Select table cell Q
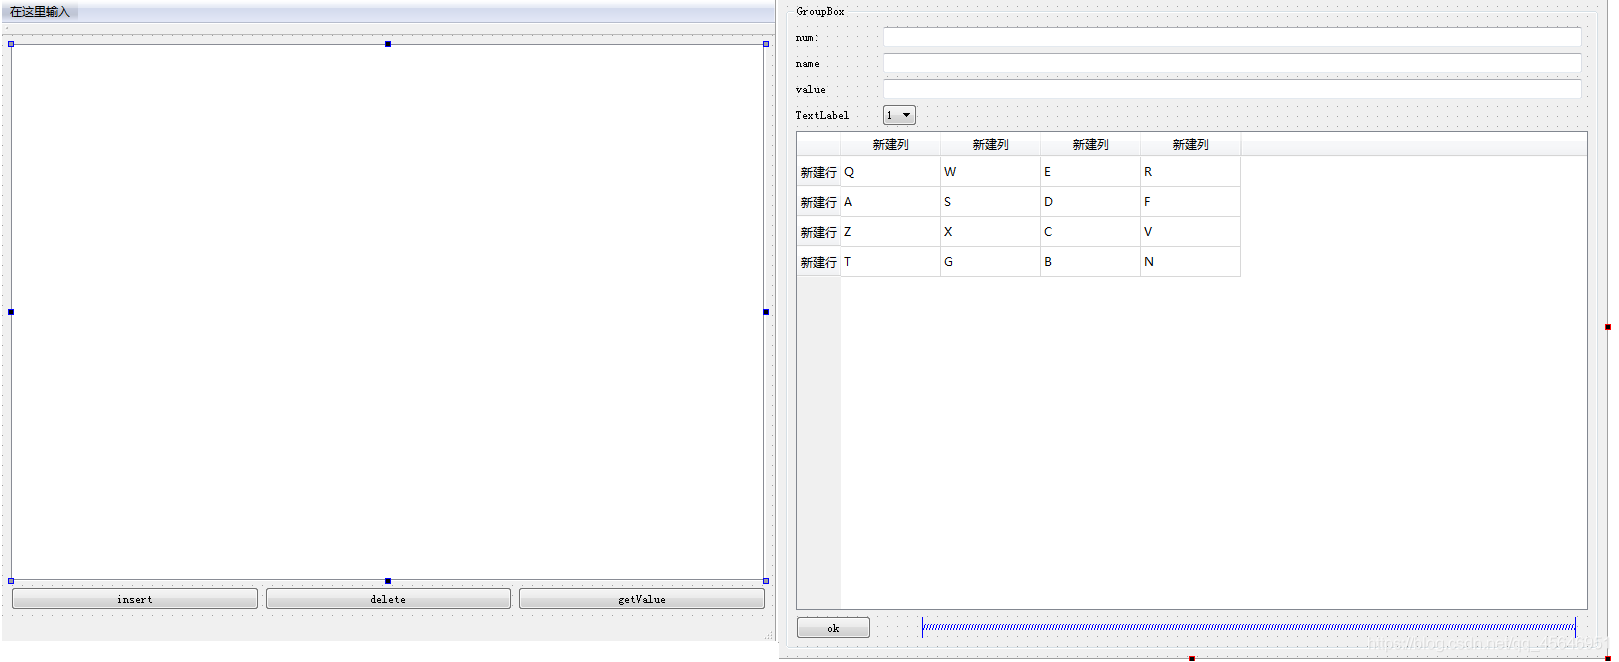 tap(890, 172)
